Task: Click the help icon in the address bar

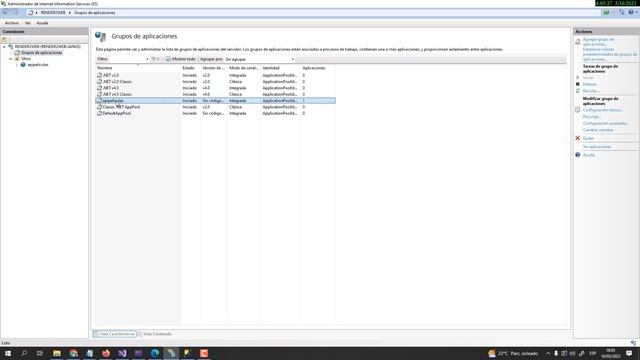Action: (631, 13)
